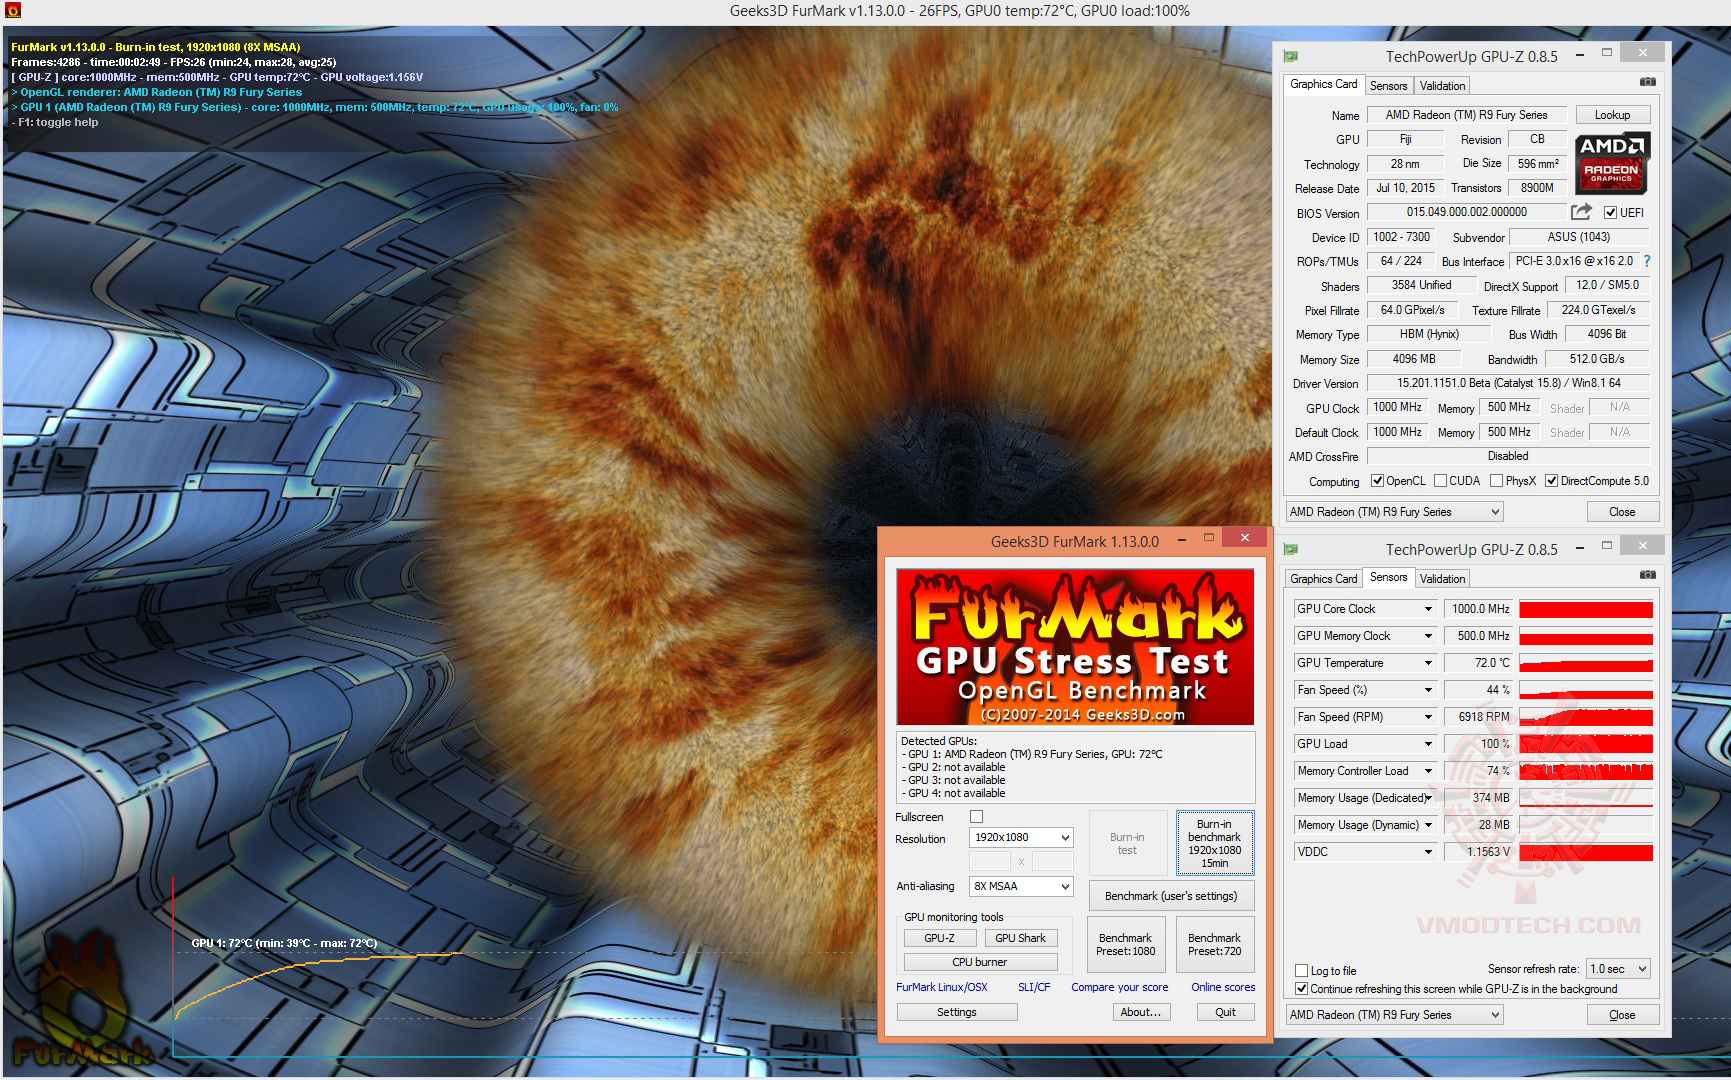The height and width of the screenshot is (1080, 1731).
Task: Select Sensors tab in lower GPU-Z window
Action: [x=1388, y=577]
